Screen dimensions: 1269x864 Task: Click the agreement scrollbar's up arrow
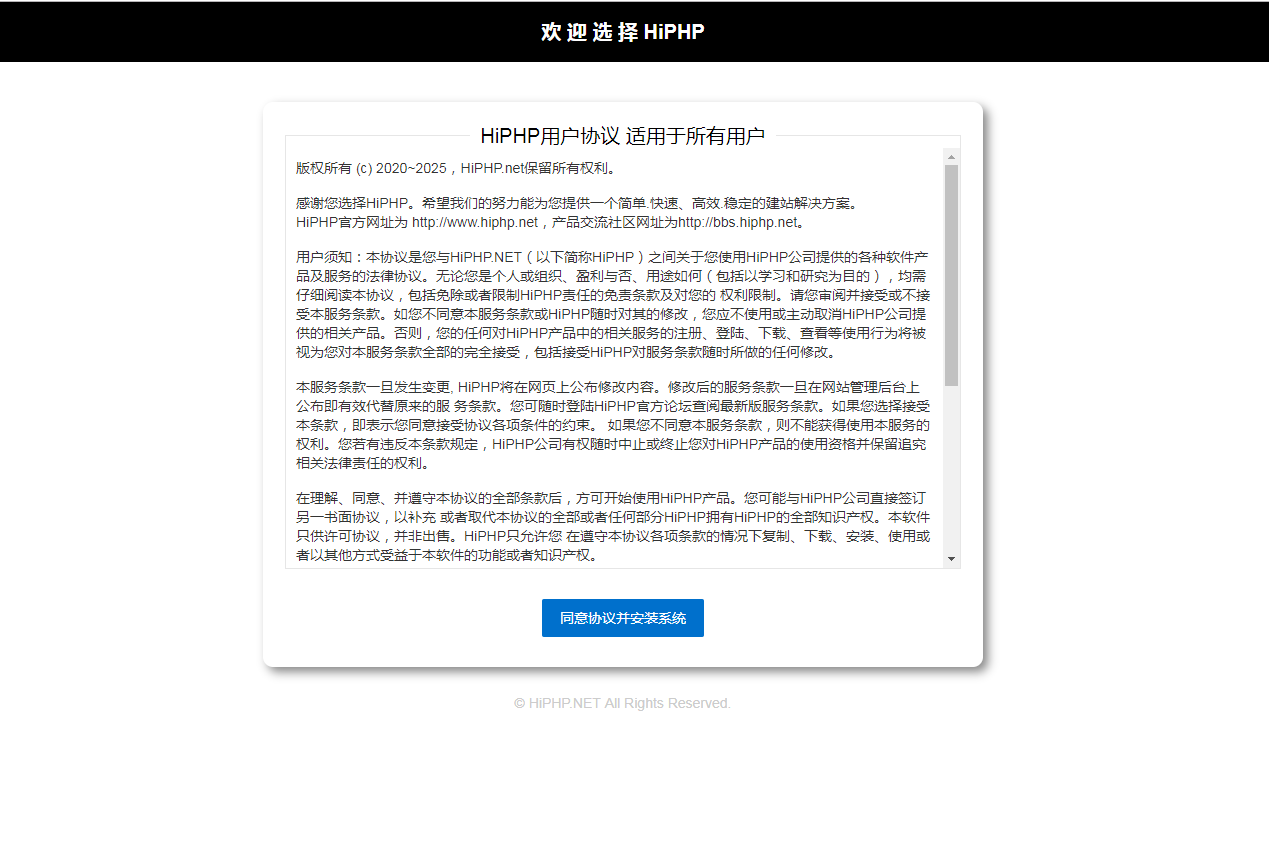click(951, 157)
